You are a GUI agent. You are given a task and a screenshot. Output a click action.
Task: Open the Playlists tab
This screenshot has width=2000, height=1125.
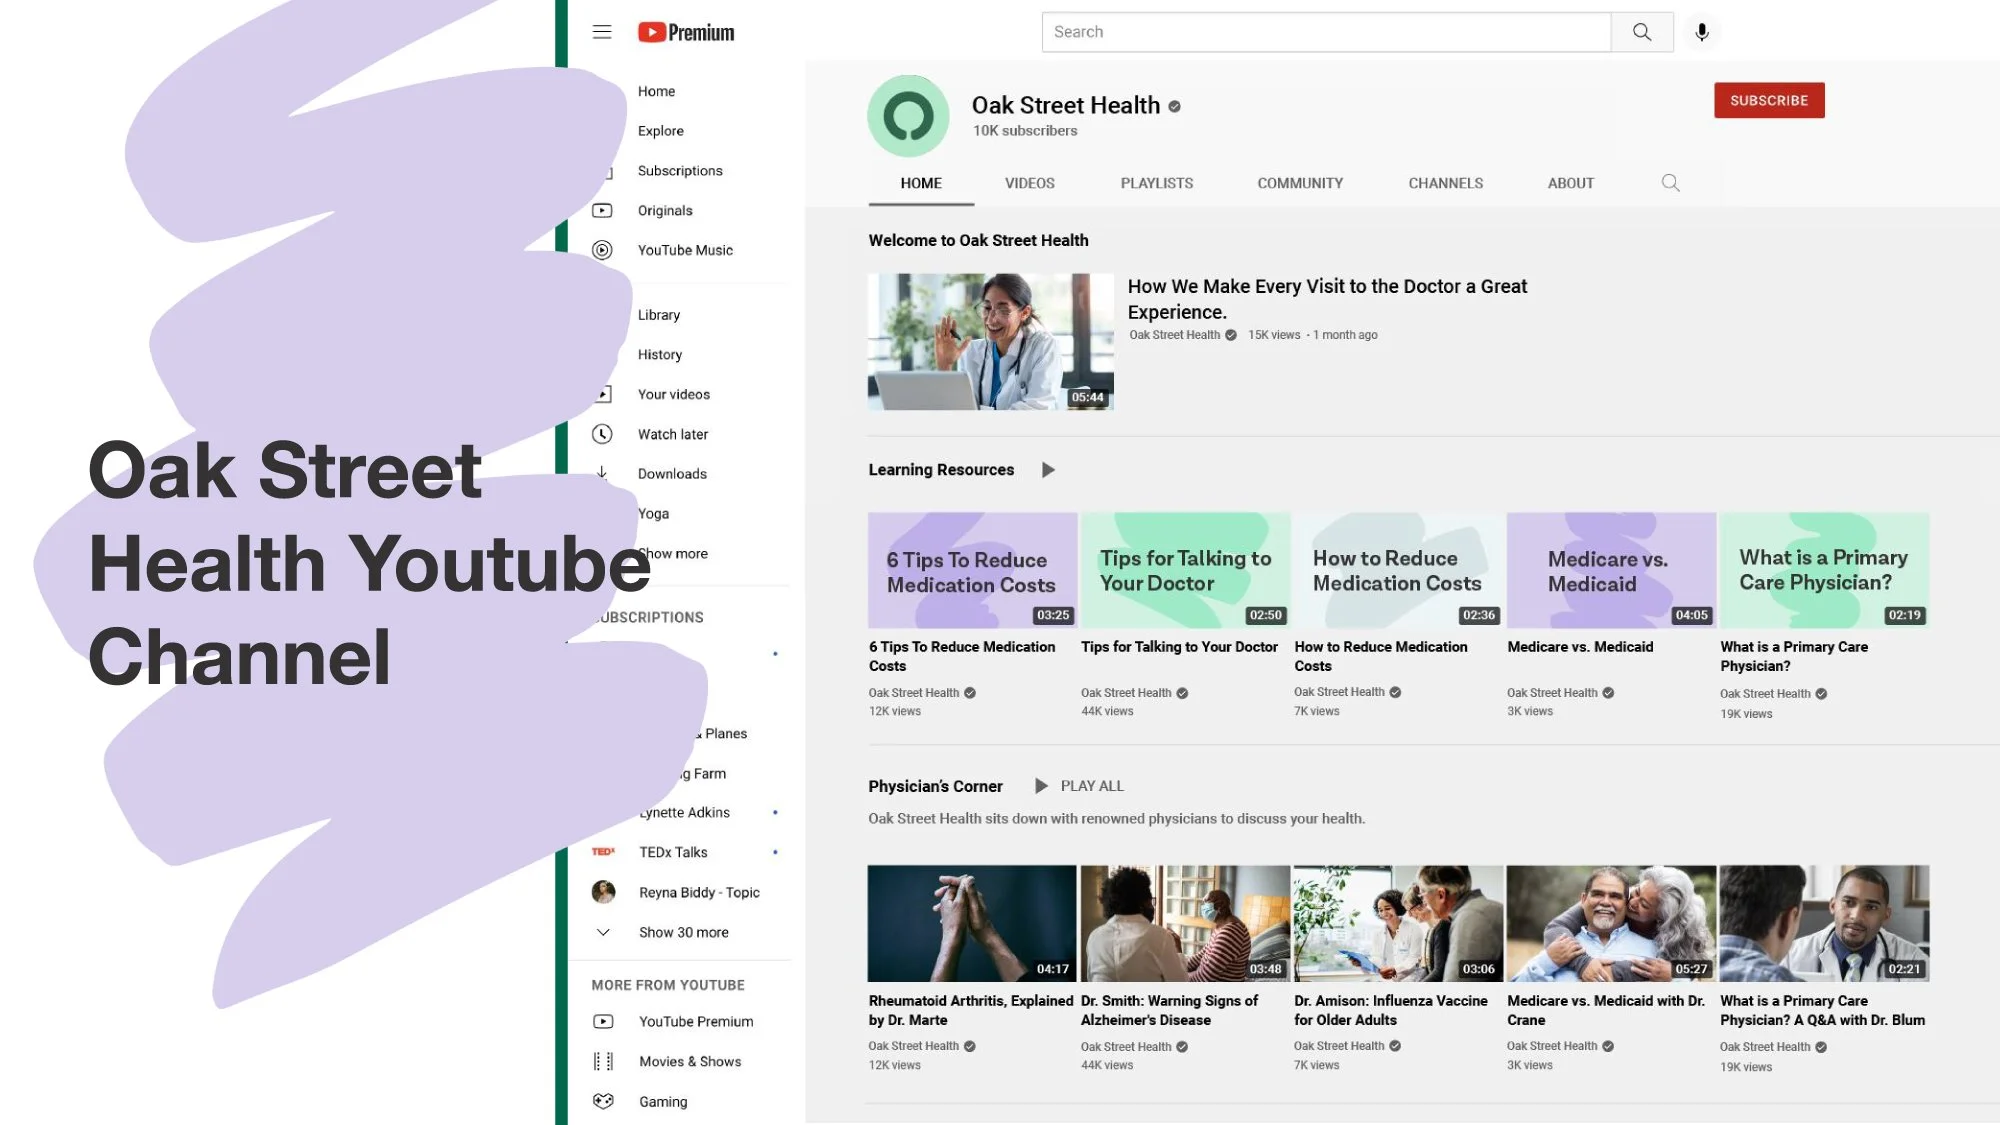pos(1156,183)
